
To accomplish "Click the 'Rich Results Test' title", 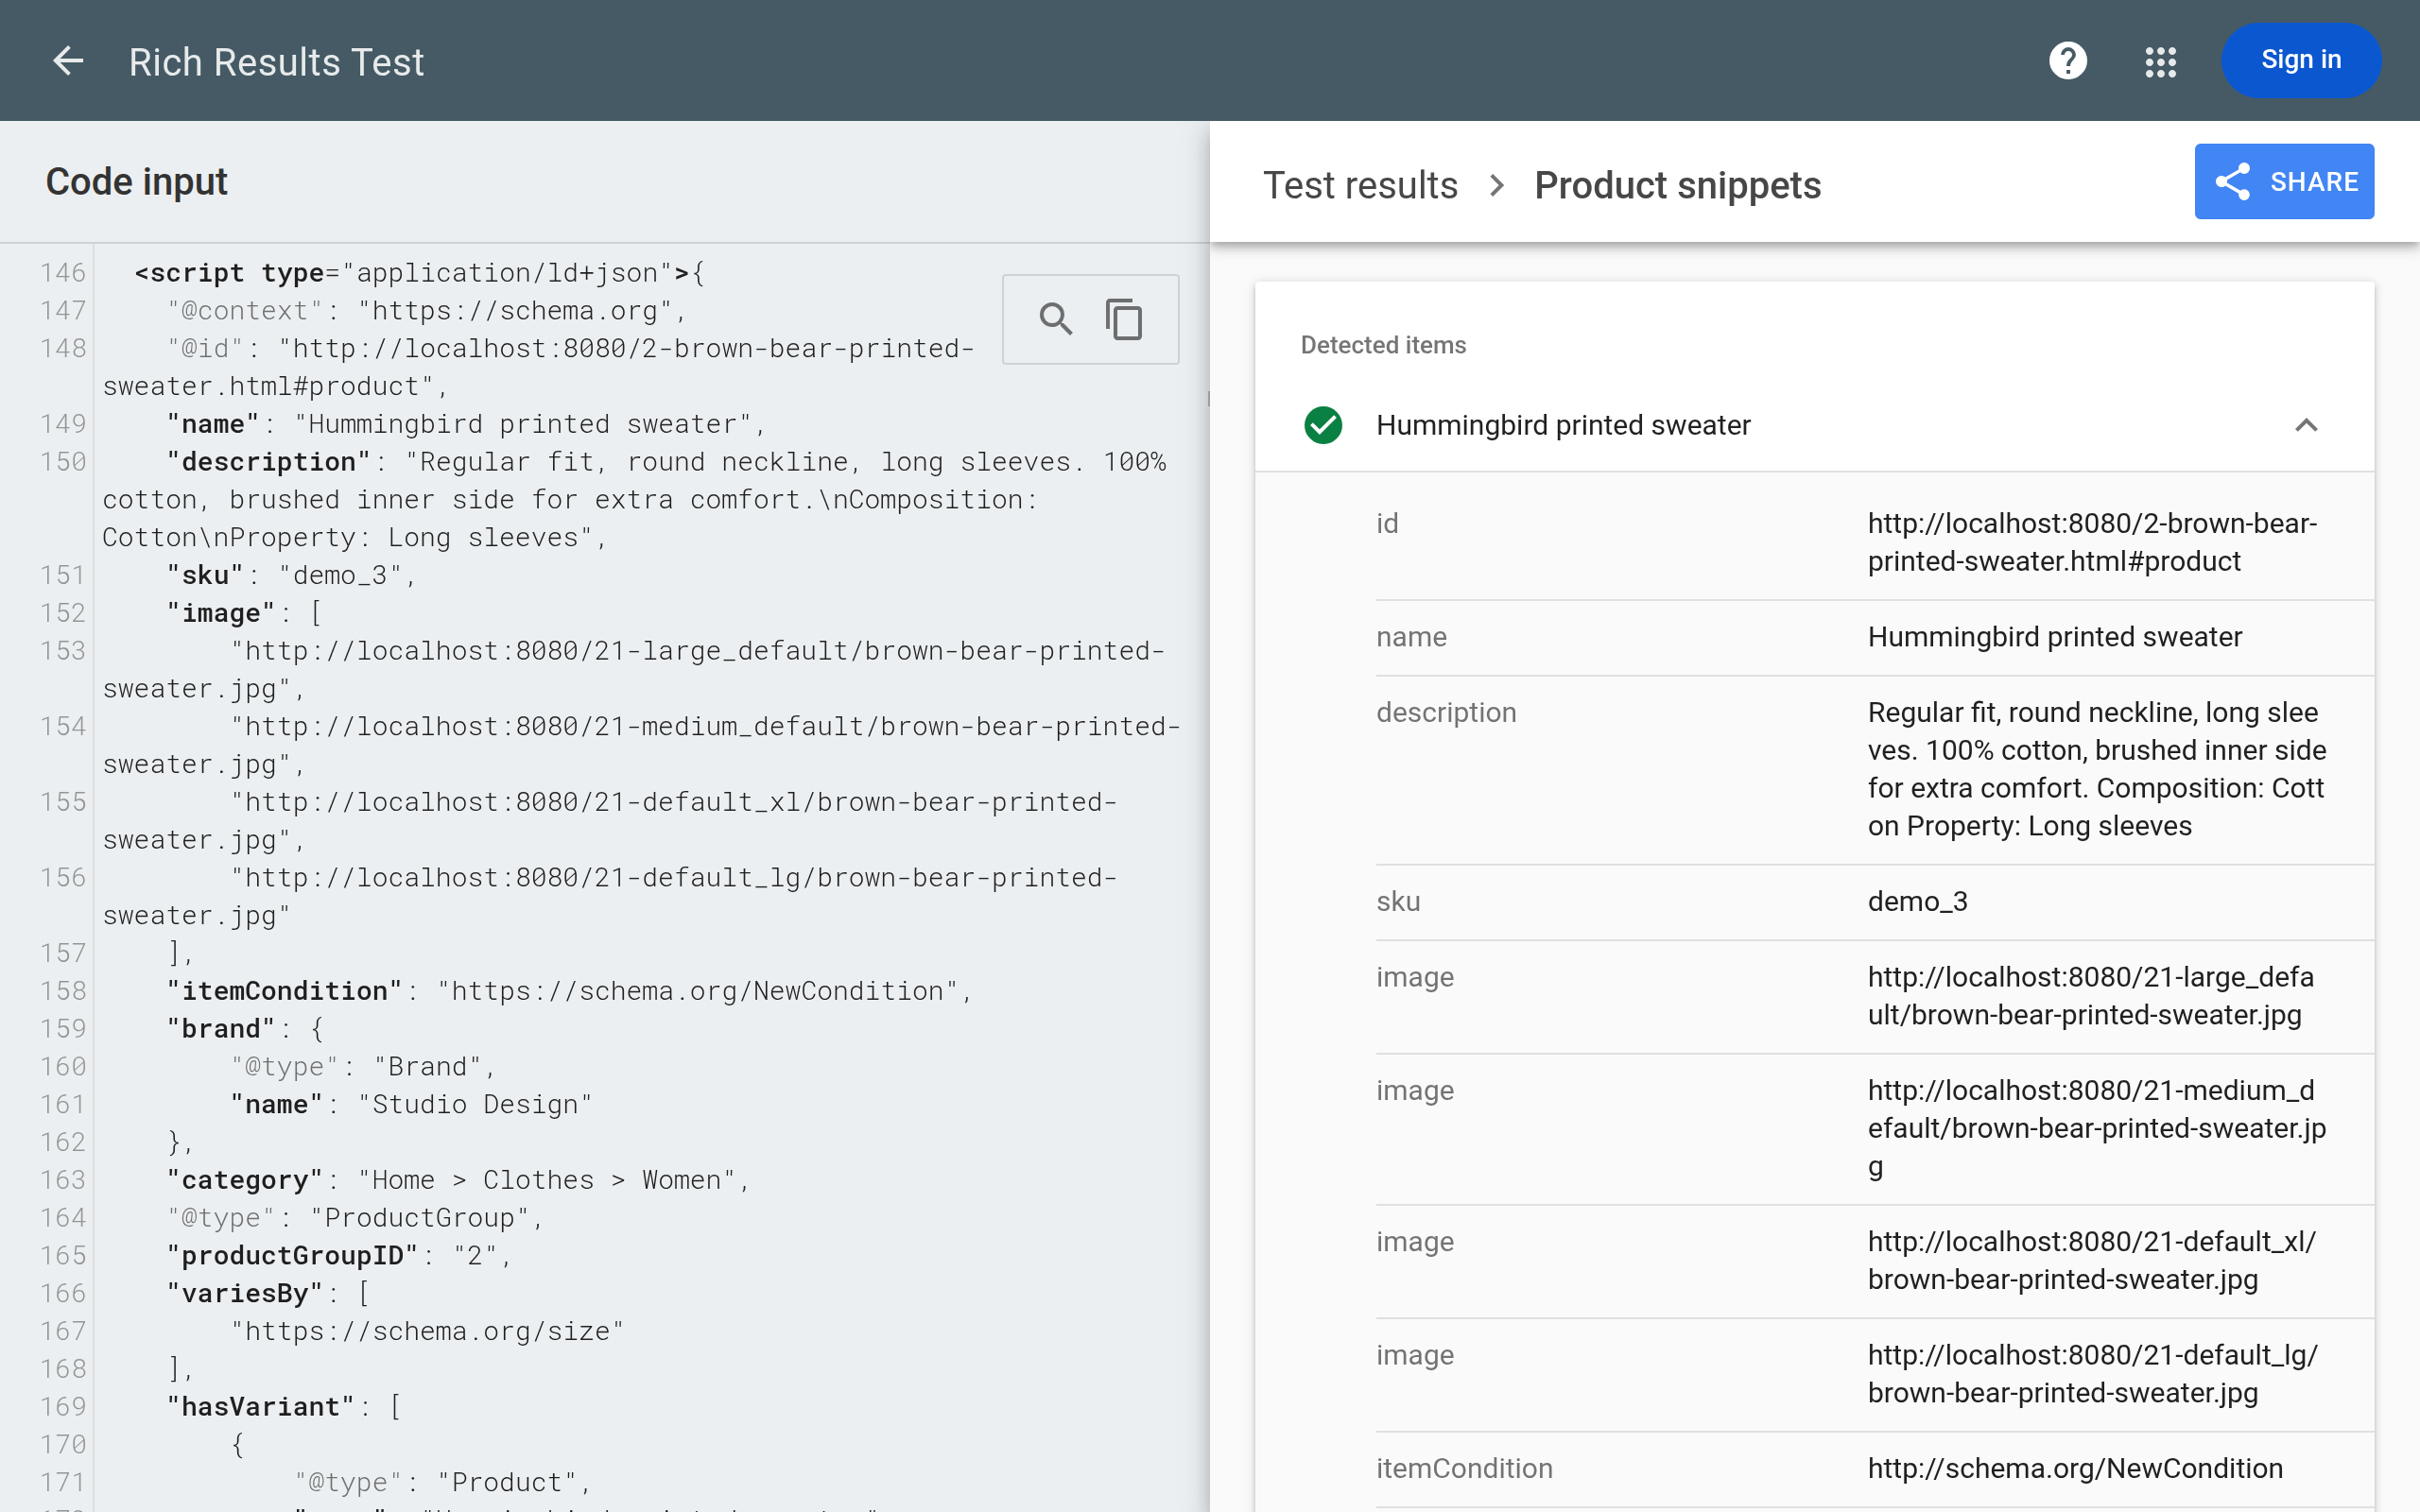I will (276, 62).
